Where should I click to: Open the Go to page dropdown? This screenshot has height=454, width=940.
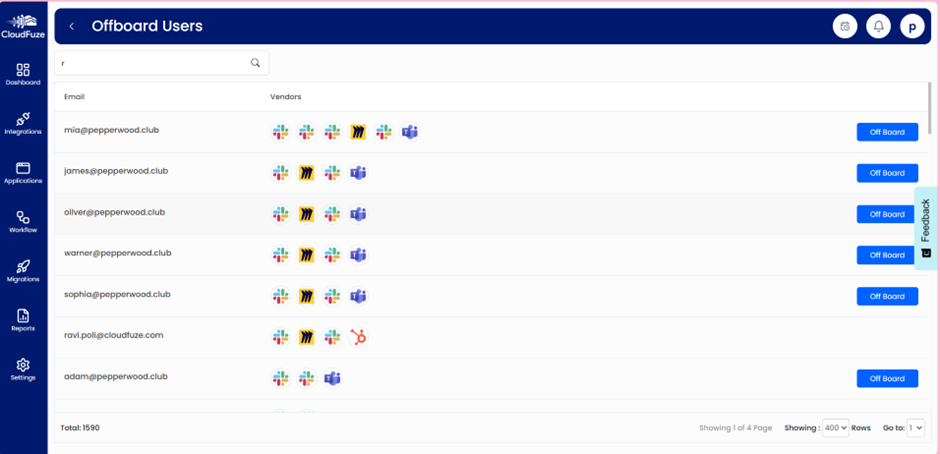[915, 428]
